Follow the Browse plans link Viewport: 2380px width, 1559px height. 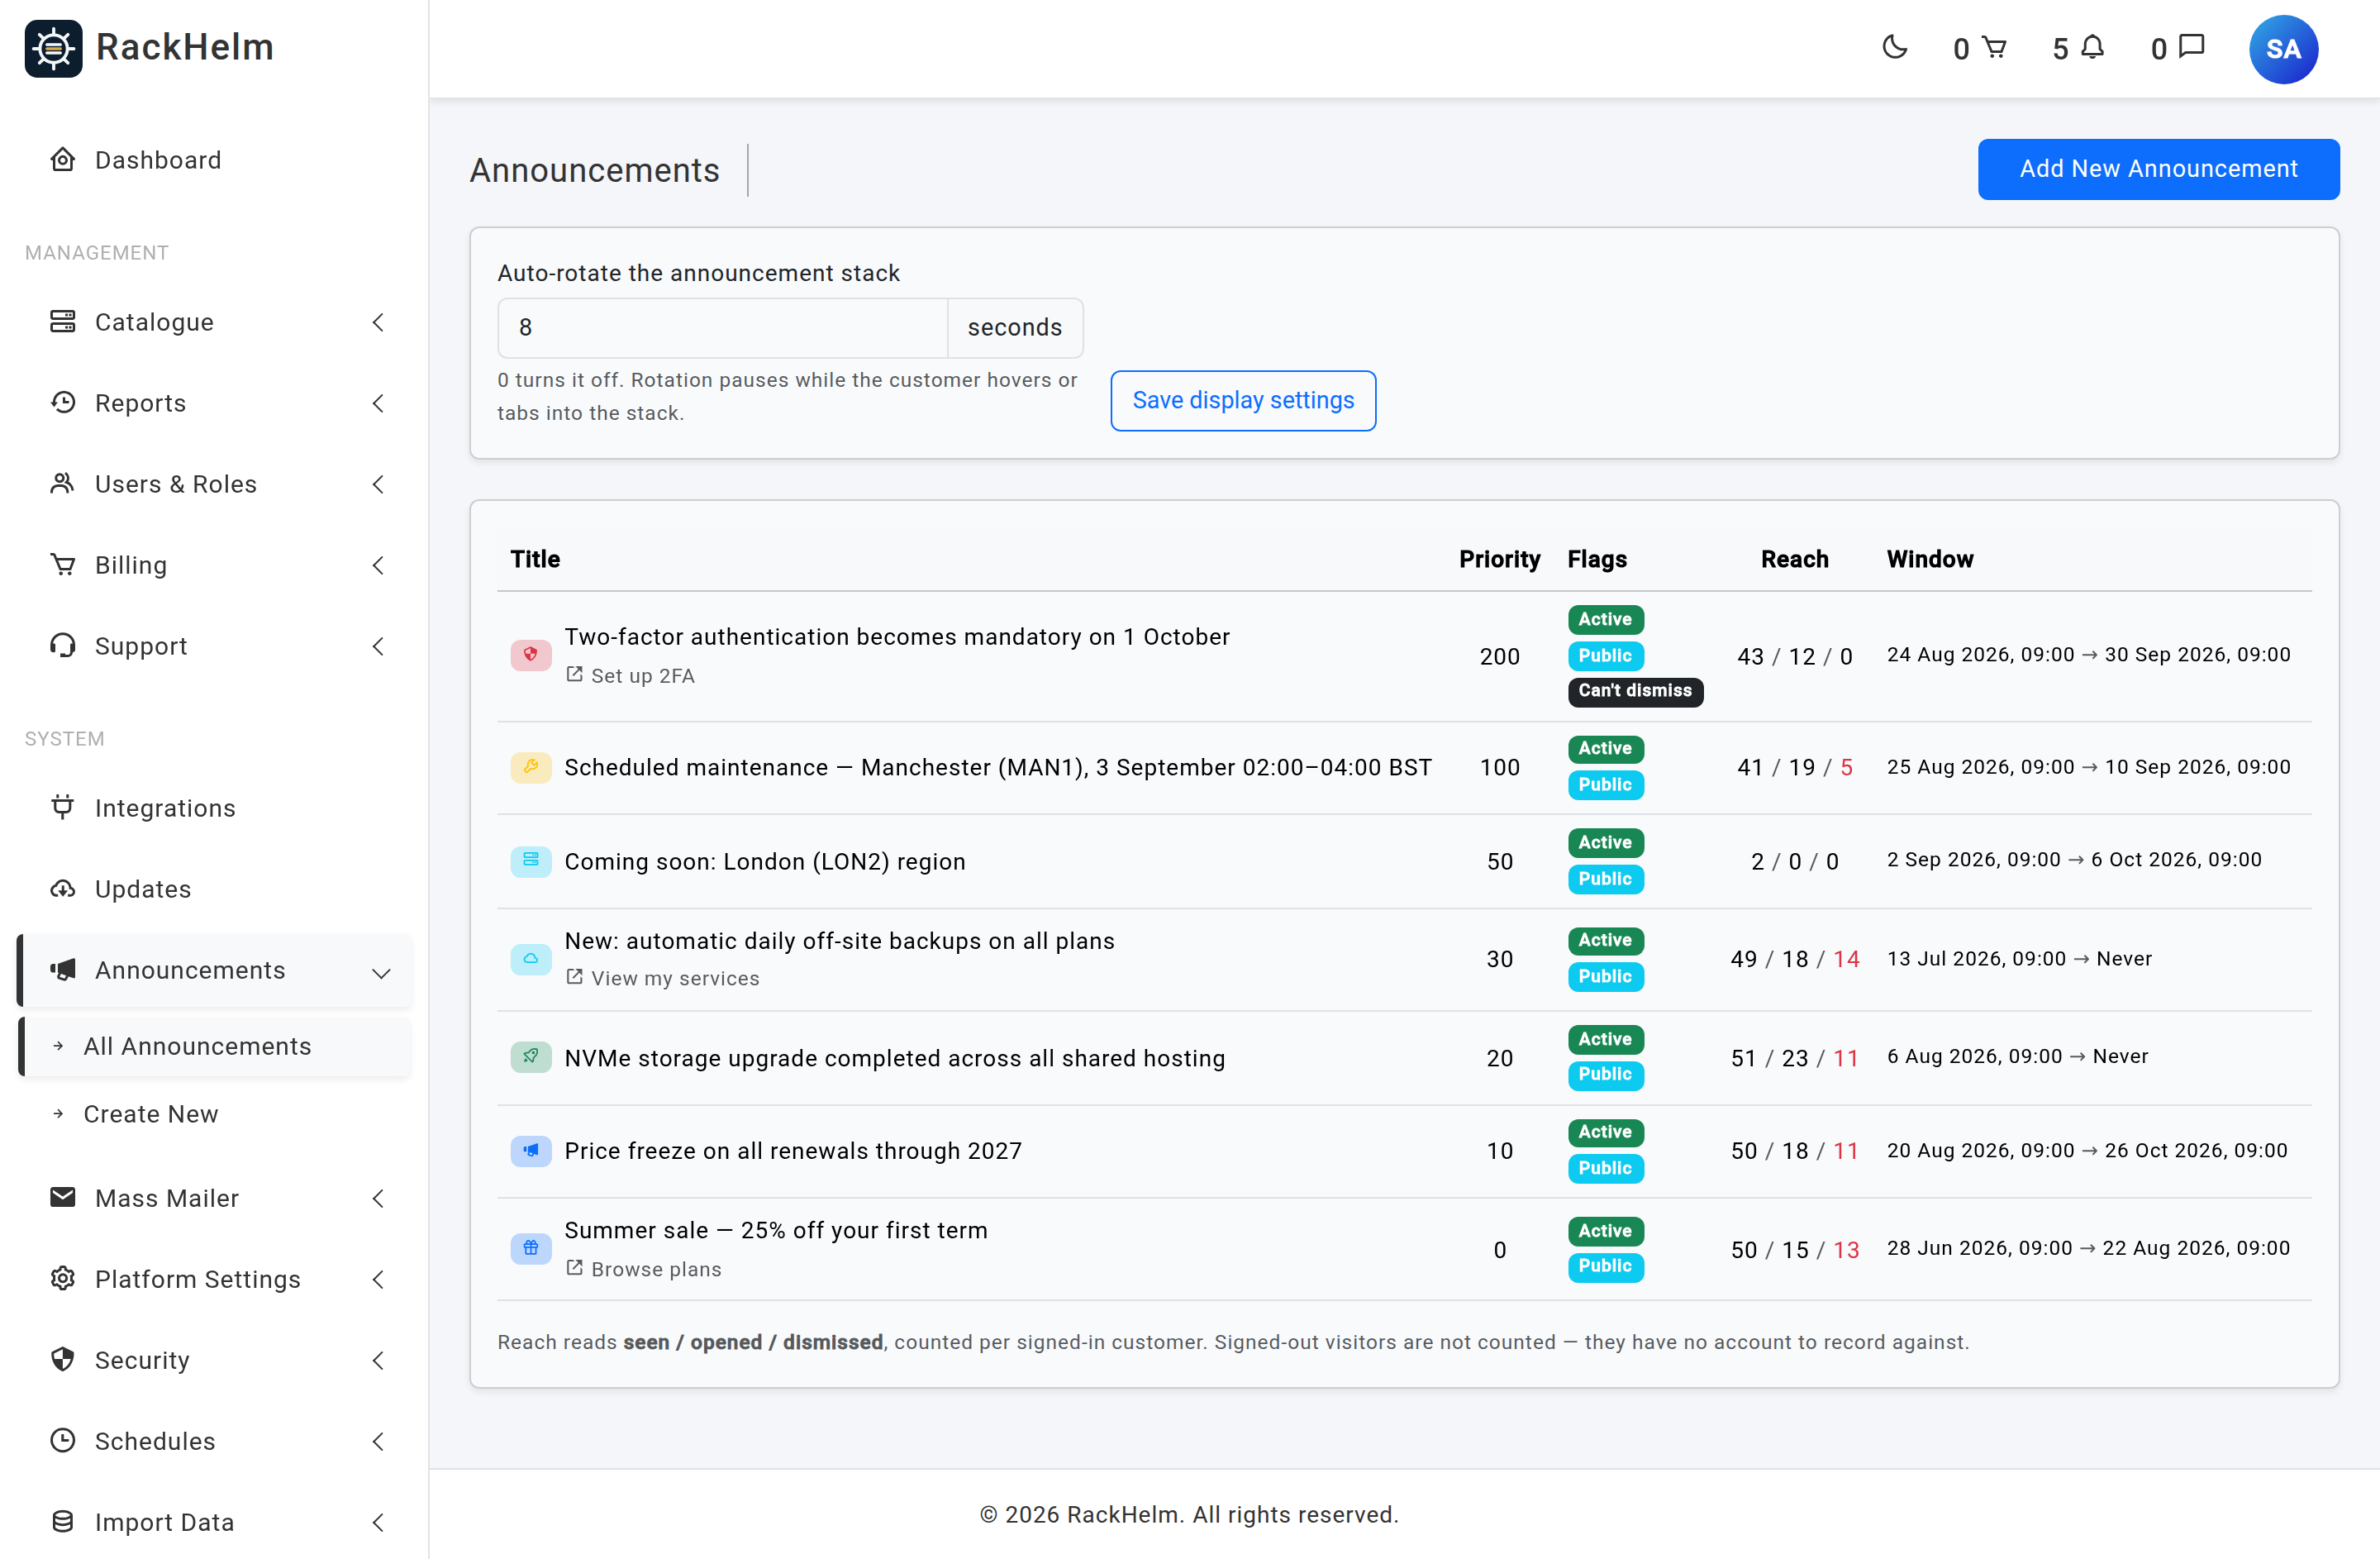(x=644, y=1268)
